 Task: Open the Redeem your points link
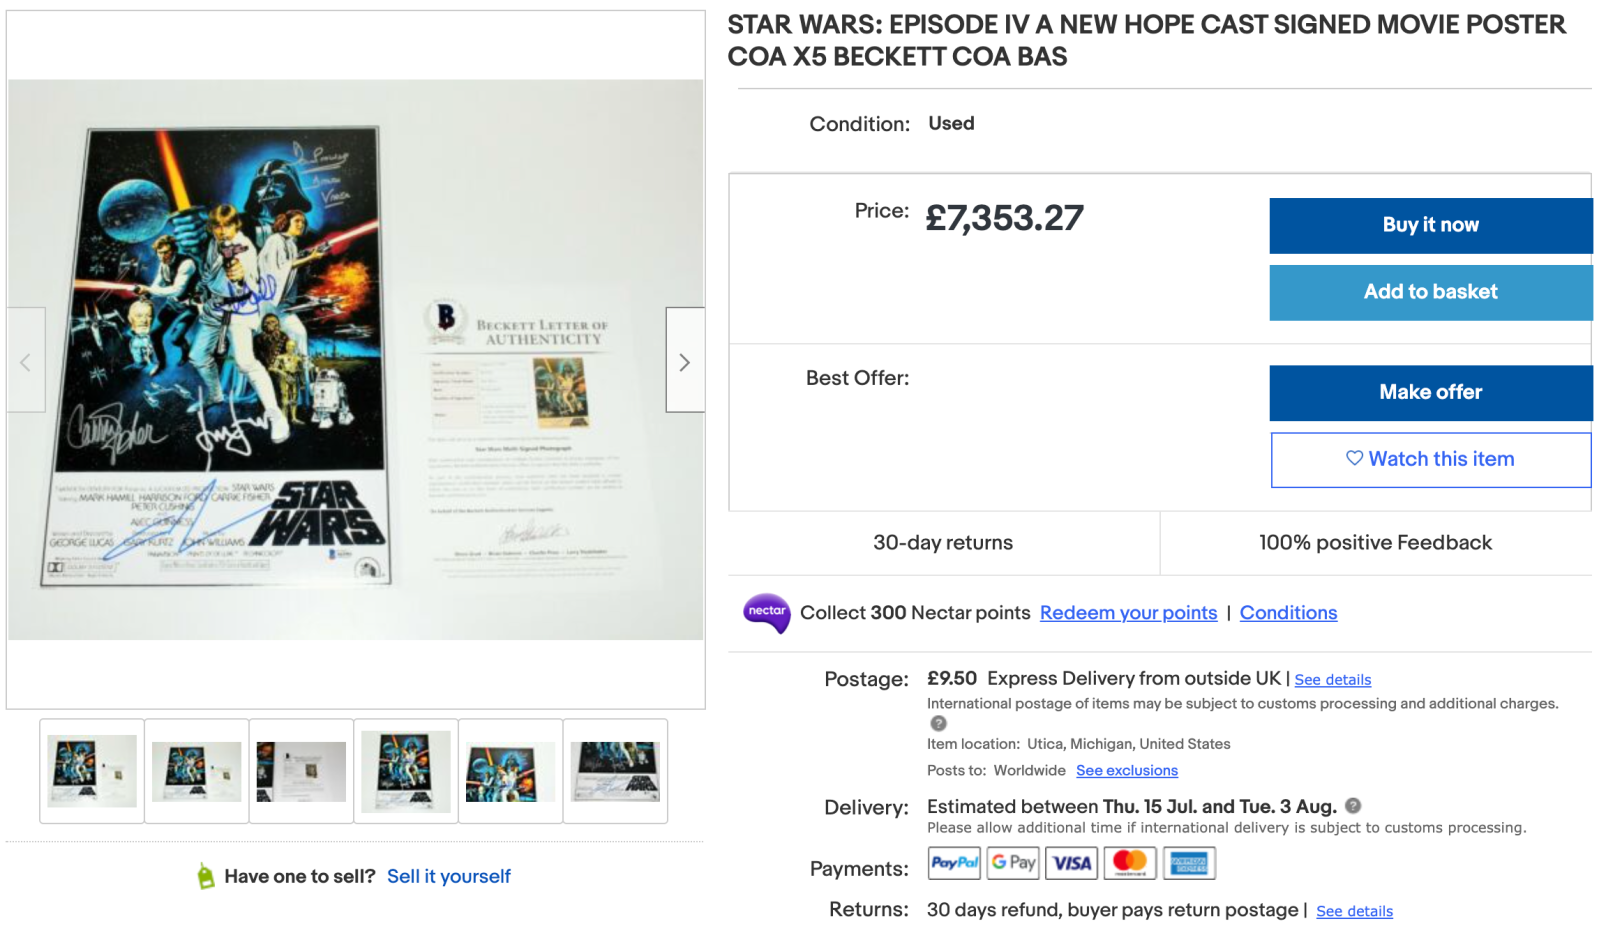(1128, 613)
